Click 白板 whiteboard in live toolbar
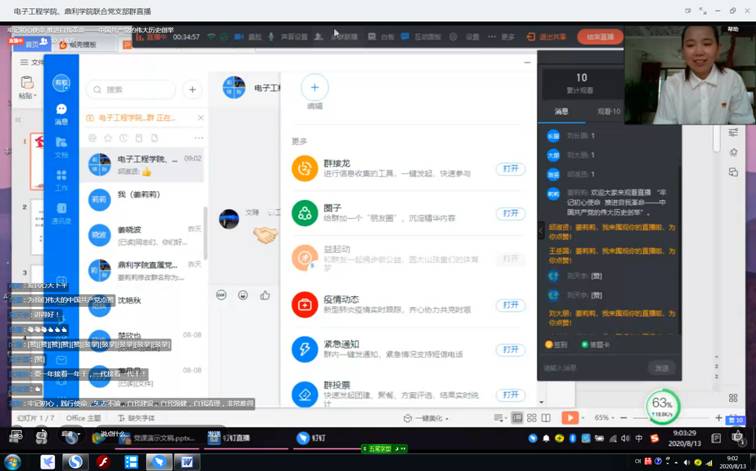 [381, 37]
